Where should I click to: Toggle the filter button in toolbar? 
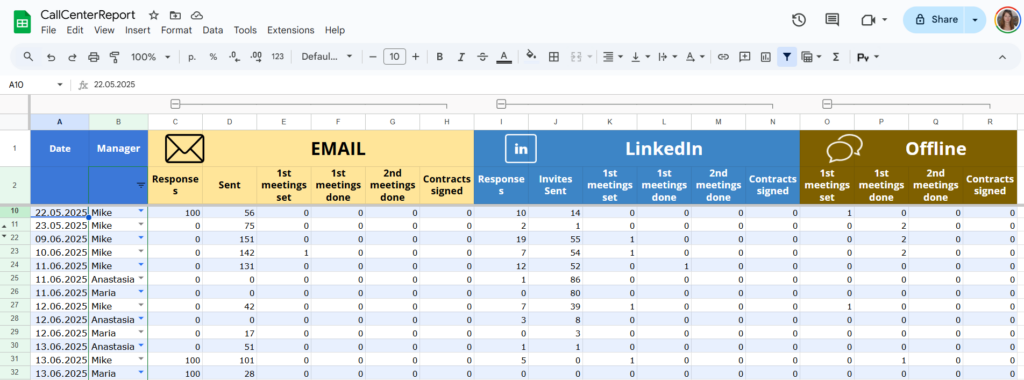coord(787,57)
